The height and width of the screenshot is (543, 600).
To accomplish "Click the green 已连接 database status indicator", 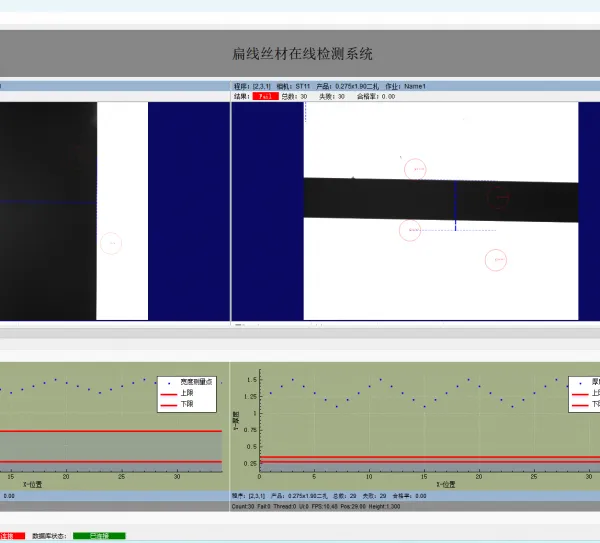I will pyautogui.click(x=99, y=536).
